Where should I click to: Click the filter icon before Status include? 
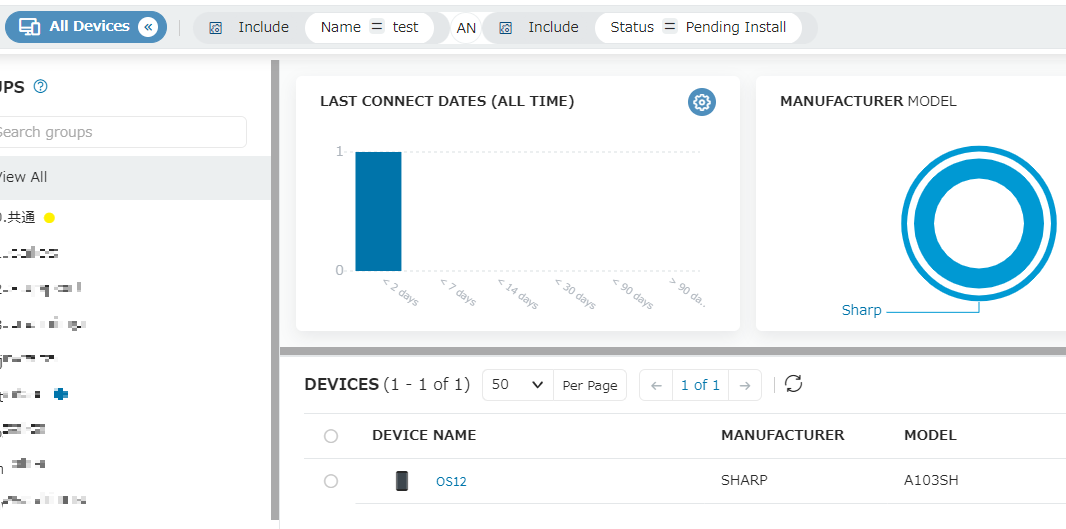click(505, 28)
